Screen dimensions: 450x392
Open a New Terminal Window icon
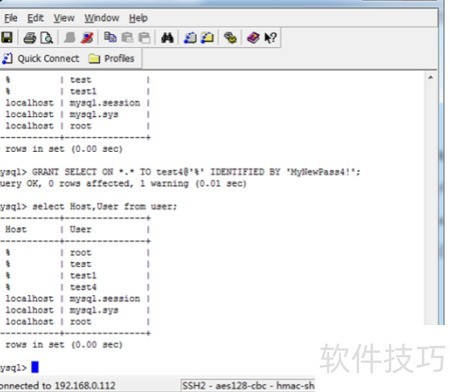click(x=190, y=38)
